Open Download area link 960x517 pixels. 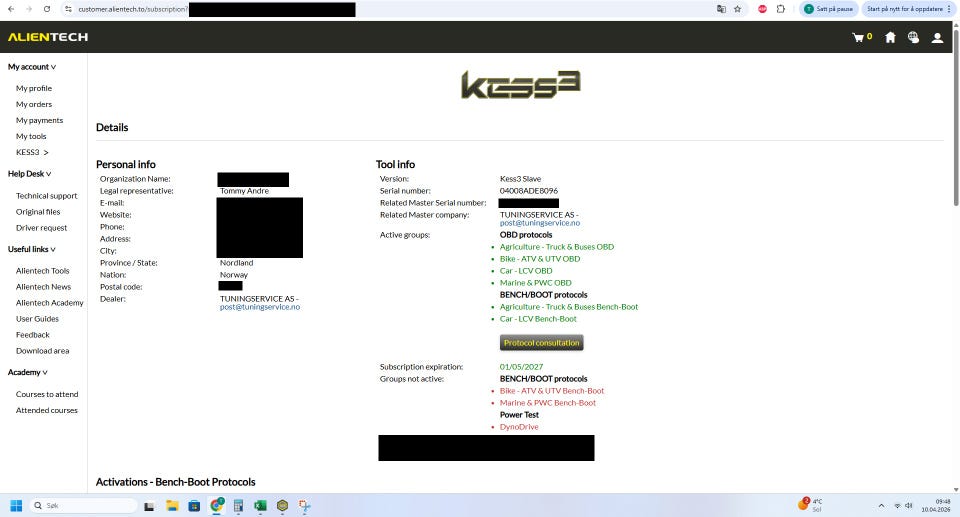pos(42,351)
